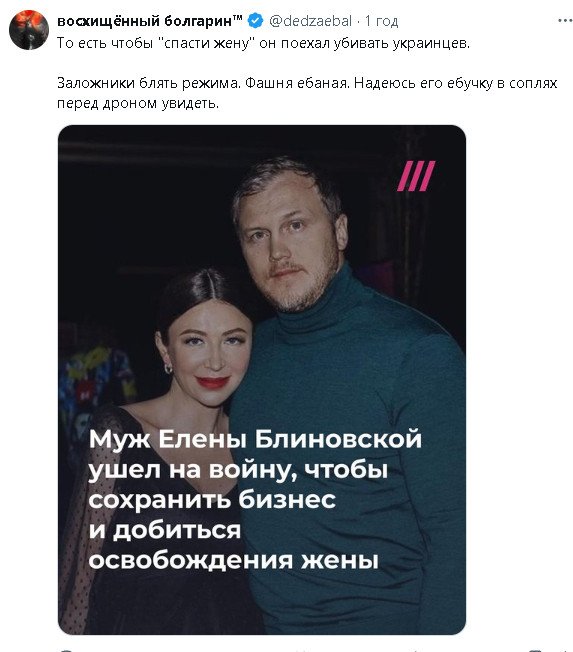Screen dimensions: 573x652
Task: Click the "1 год" timestamp
Action: [x=381, y=21]
